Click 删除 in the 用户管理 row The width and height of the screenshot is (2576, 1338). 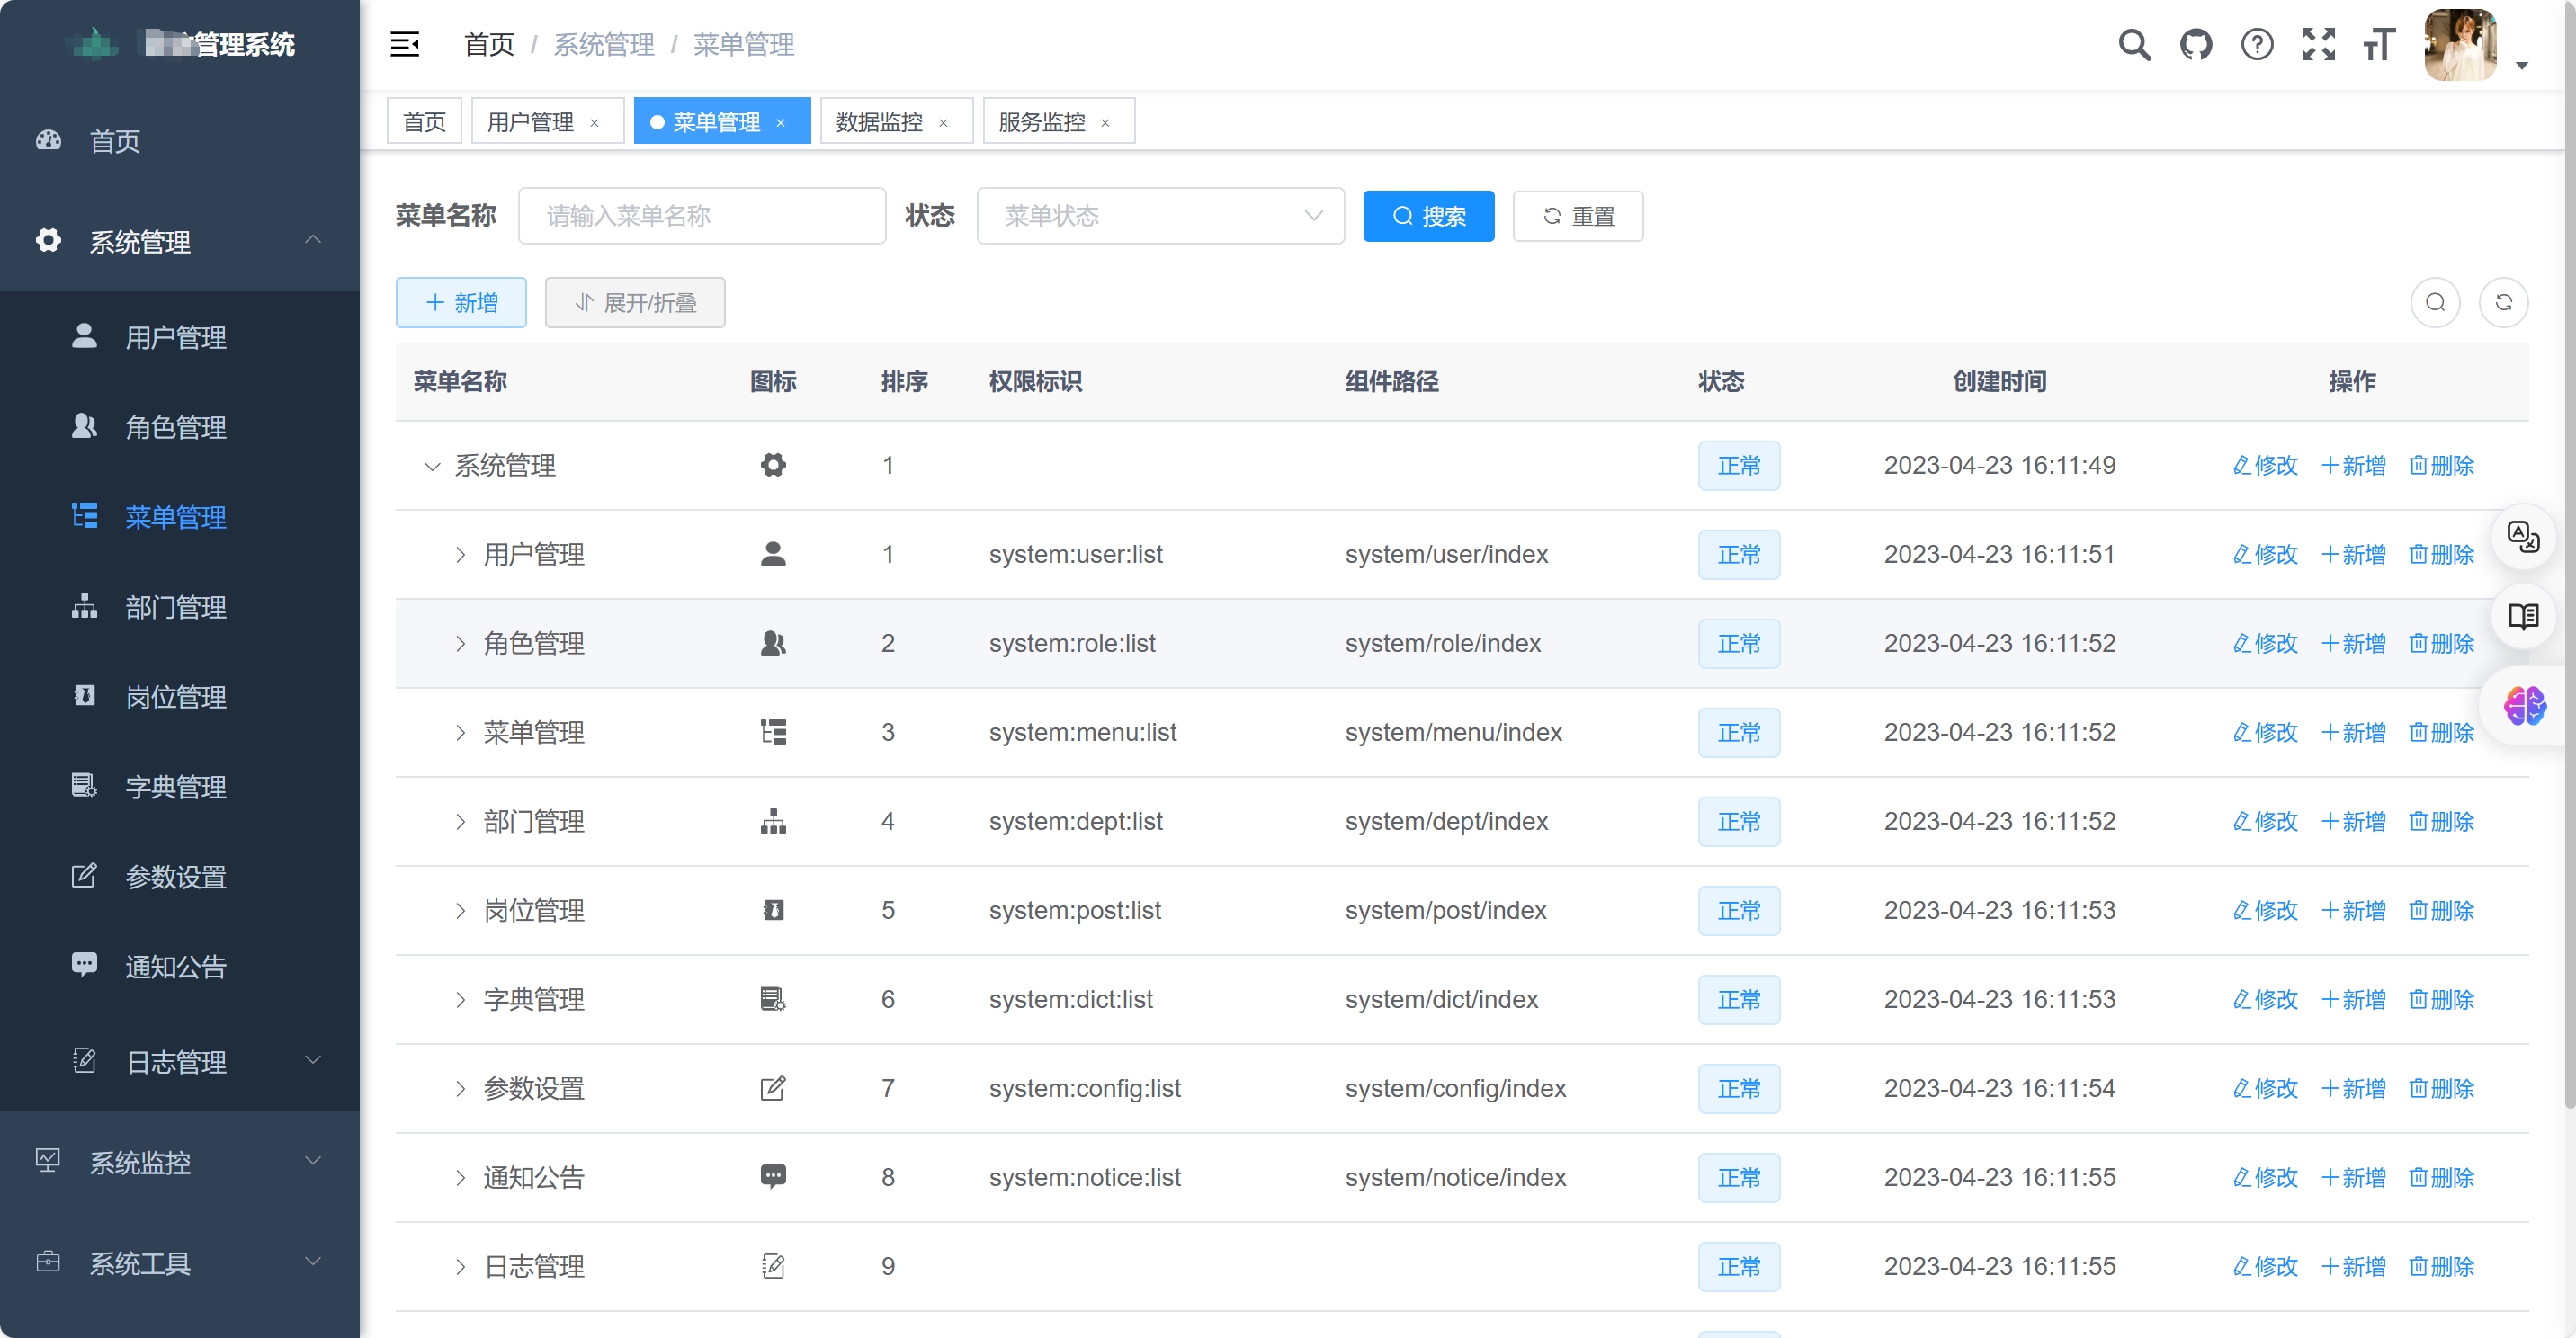(2441, 554)
